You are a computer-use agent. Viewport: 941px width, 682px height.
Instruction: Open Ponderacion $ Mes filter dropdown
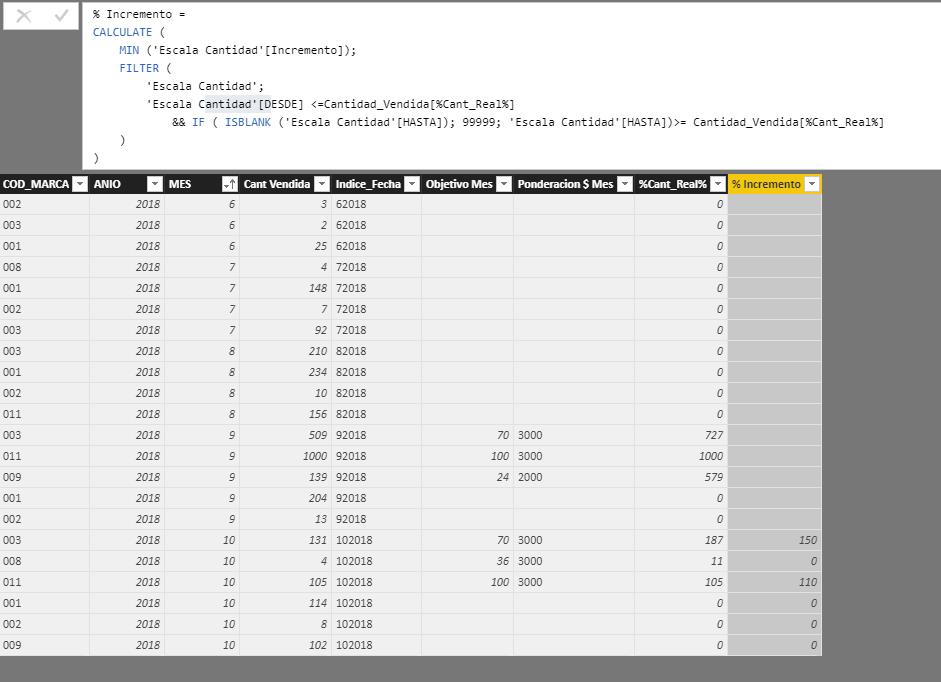625,184
